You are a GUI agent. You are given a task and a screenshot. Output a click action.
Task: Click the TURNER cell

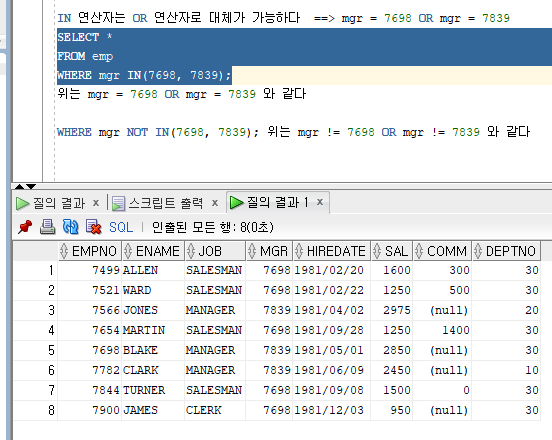pos(153,390)
